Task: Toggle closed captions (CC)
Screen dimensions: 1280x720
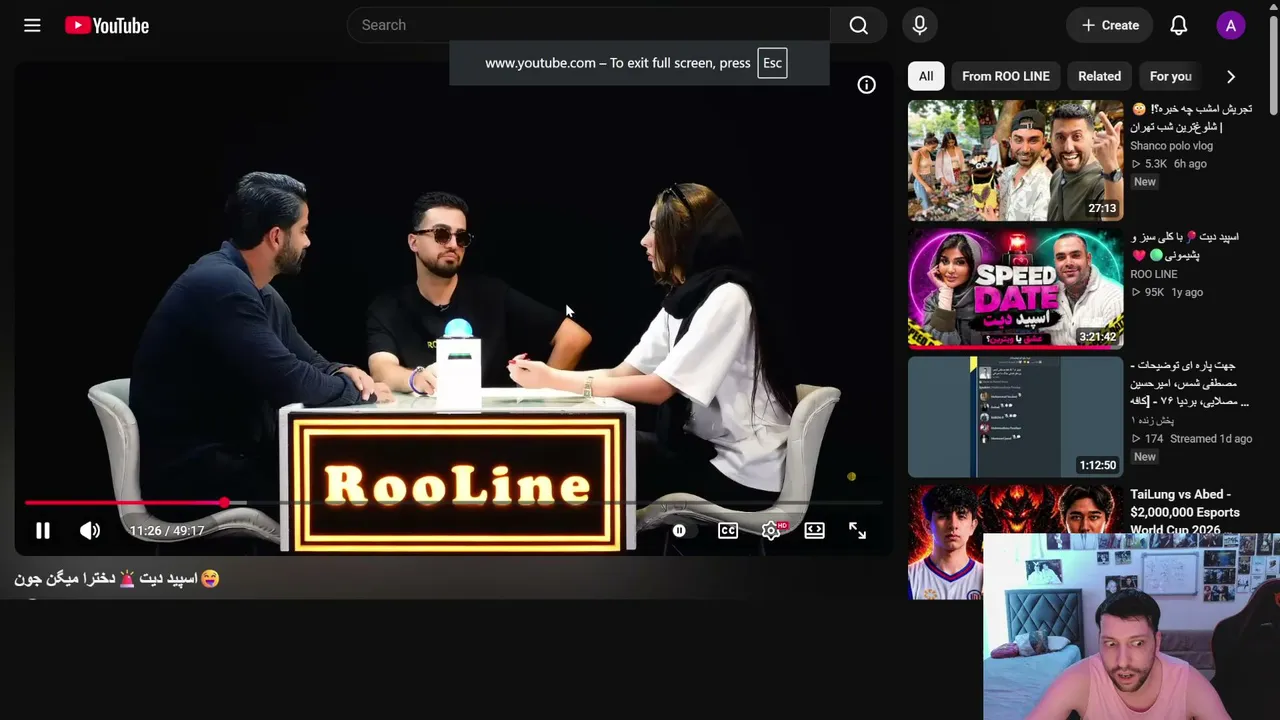Action: coord(728,531)
